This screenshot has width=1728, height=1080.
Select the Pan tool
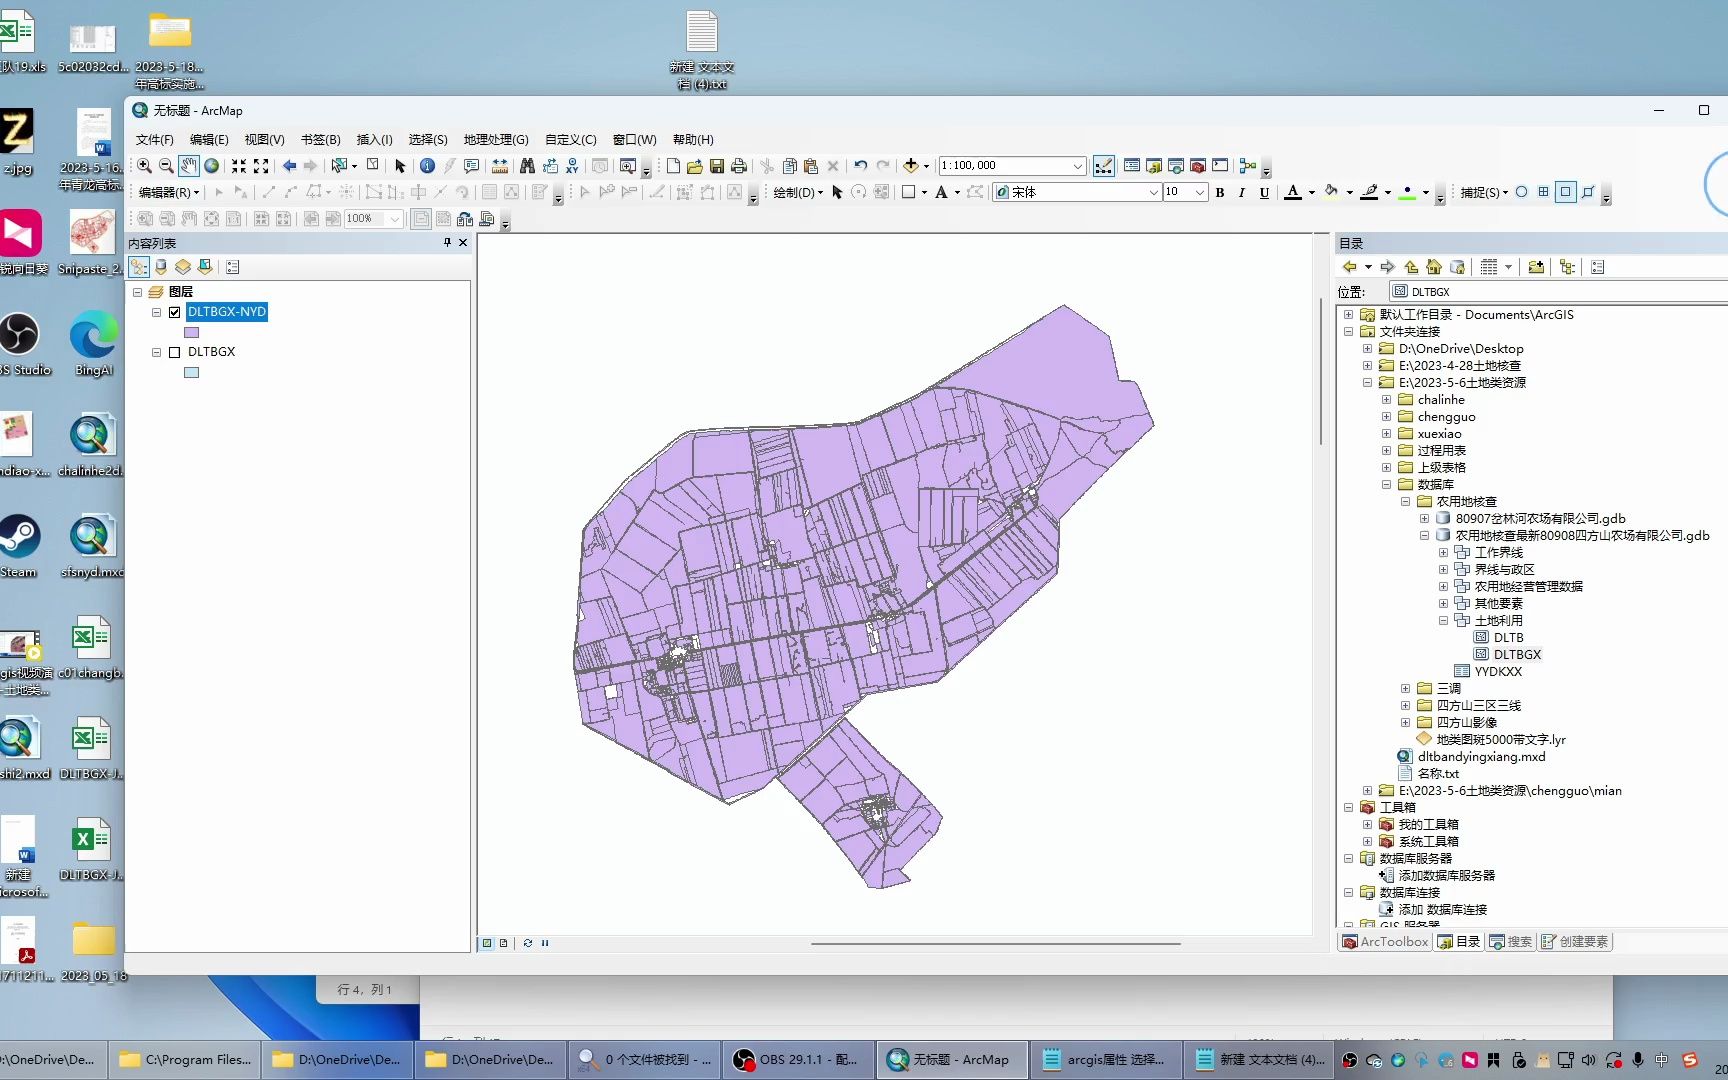(189, 166)
